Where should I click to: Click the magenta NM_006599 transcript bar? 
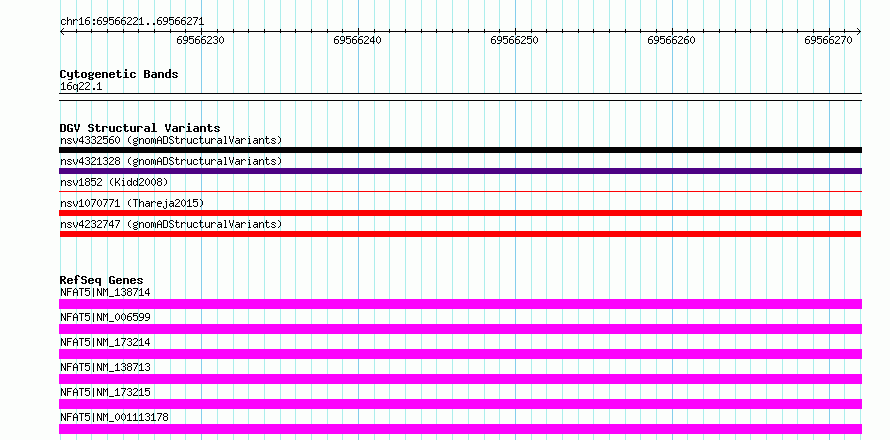(460, 329)
